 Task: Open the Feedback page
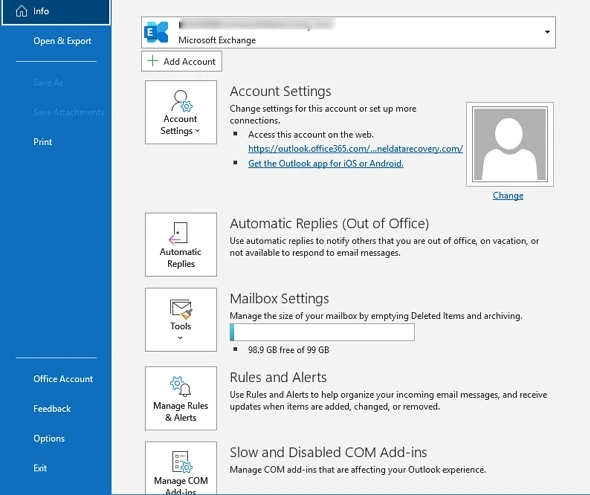coord(52,408)
